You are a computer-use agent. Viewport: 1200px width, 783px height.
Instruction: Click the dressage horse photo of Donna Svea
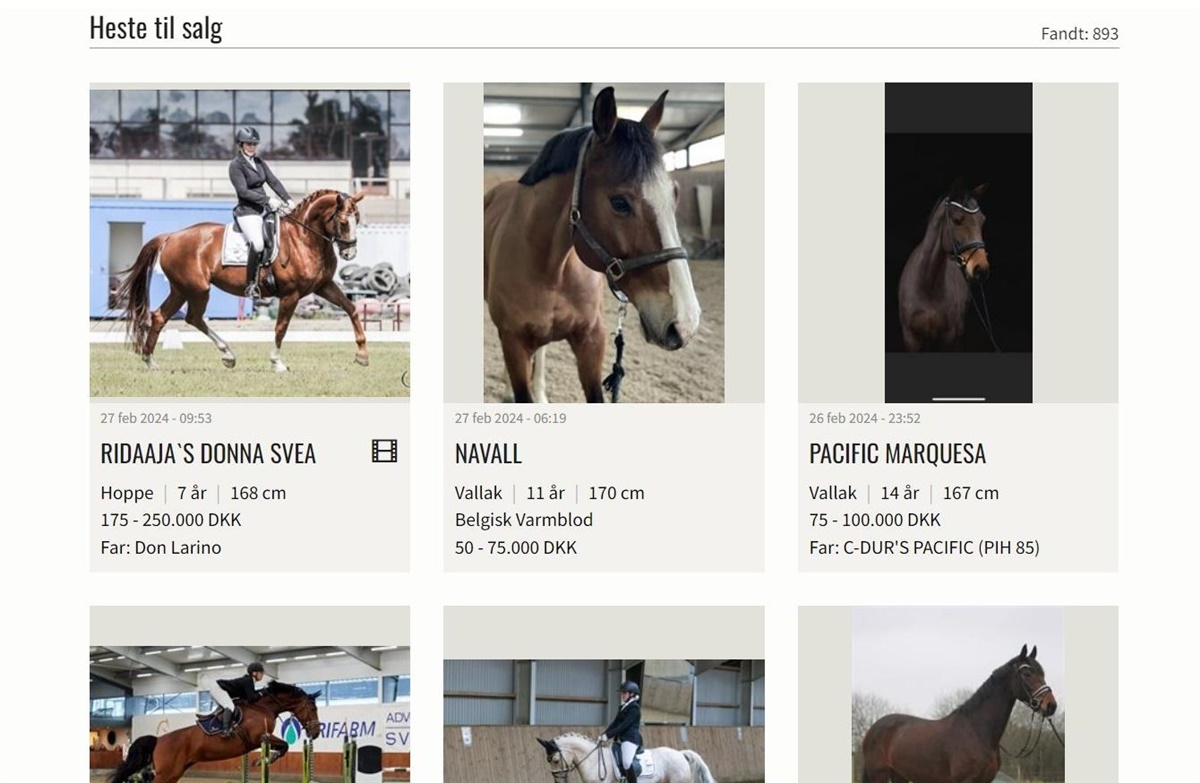coord(250,240)
